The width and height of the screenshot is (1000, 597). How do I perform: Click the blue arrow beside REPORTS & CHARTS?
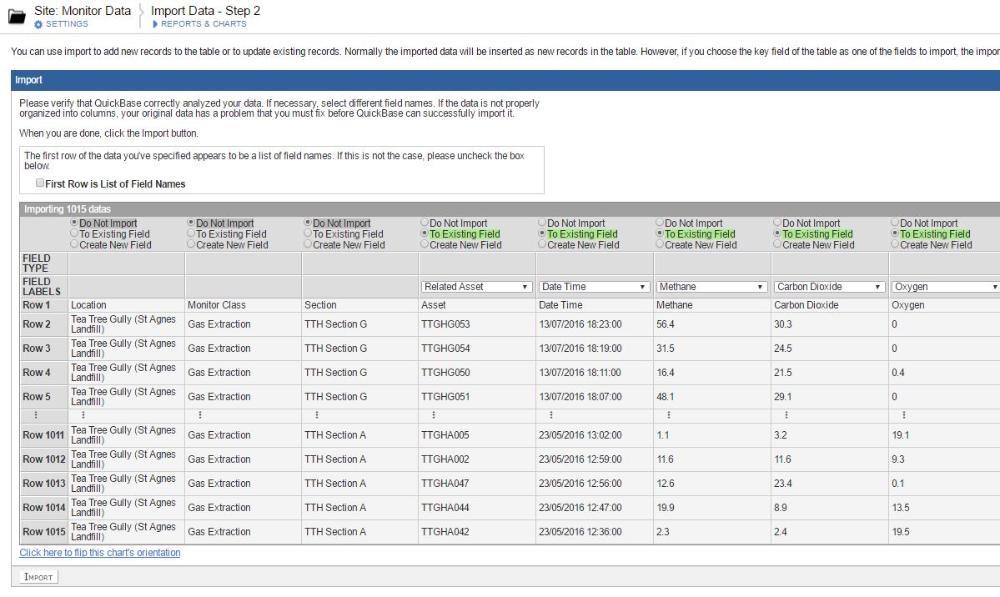[153, 22]
